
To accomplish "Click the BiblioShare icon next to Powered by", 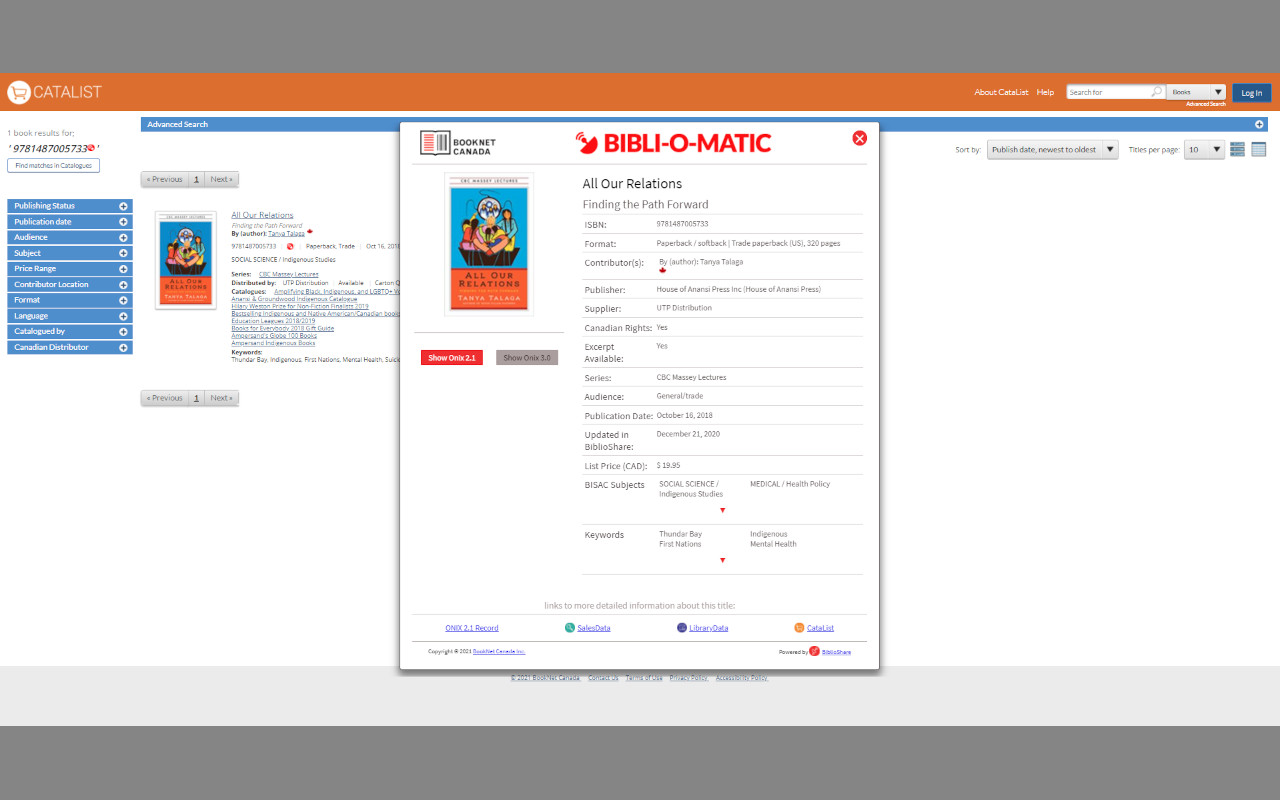I will click(812, 651).
